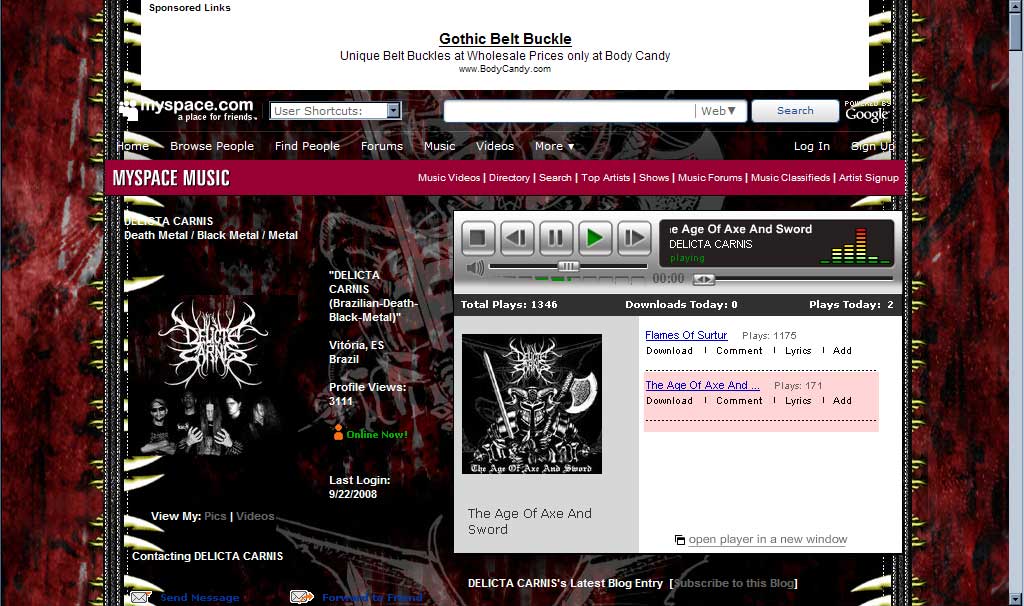1024x606 pixels.
Task: Click the page scrollbar down arrow
Action: 1016,599
